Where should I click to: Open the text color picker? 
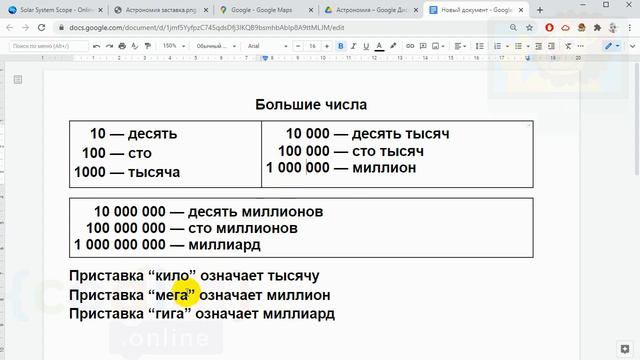379,46
